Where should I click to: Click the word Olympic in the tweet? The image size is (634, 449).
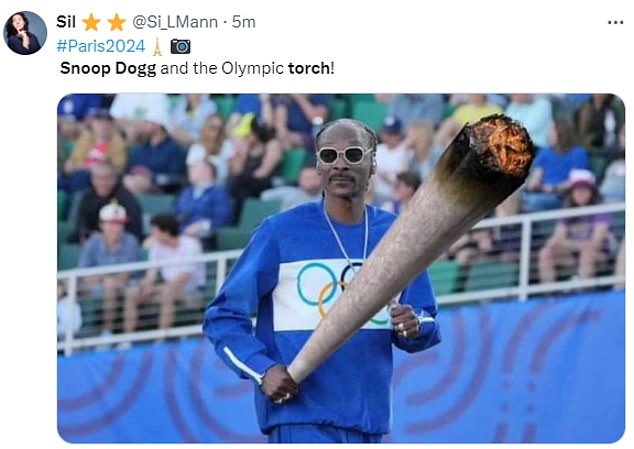click(252, 69)
